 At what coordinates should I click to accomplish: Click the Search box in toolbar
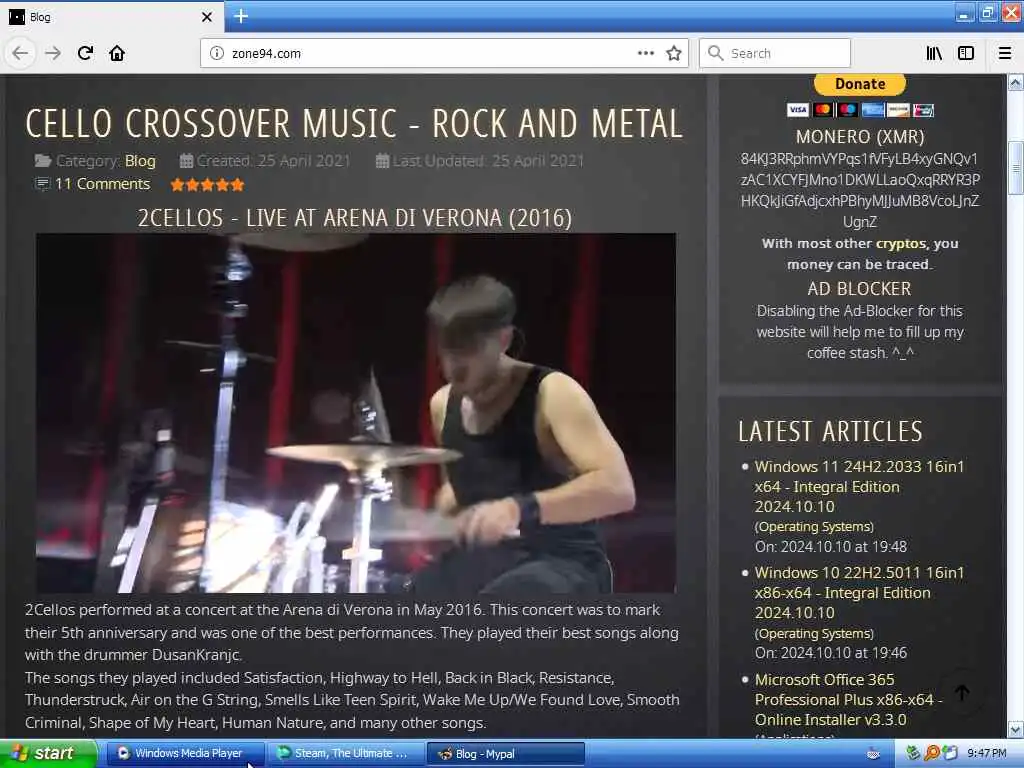(x=775, y=53)
